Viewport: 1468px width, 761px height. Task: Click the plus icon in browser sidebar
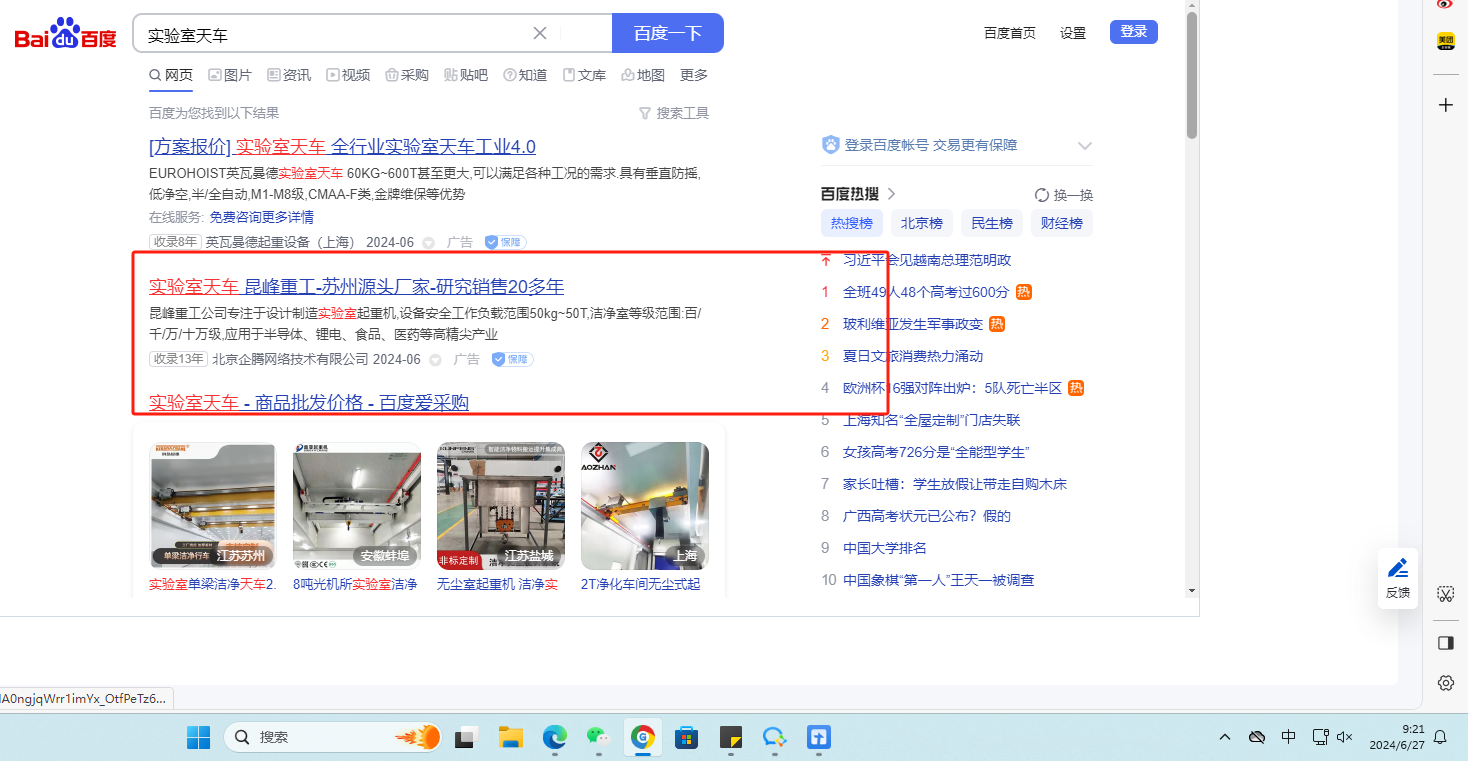(1445, 105)
